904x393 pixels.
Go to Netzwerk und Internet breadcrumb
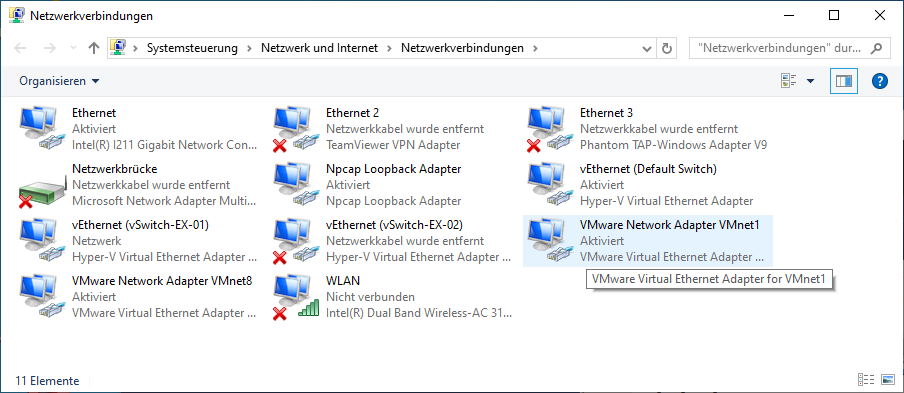pos(320,48)
